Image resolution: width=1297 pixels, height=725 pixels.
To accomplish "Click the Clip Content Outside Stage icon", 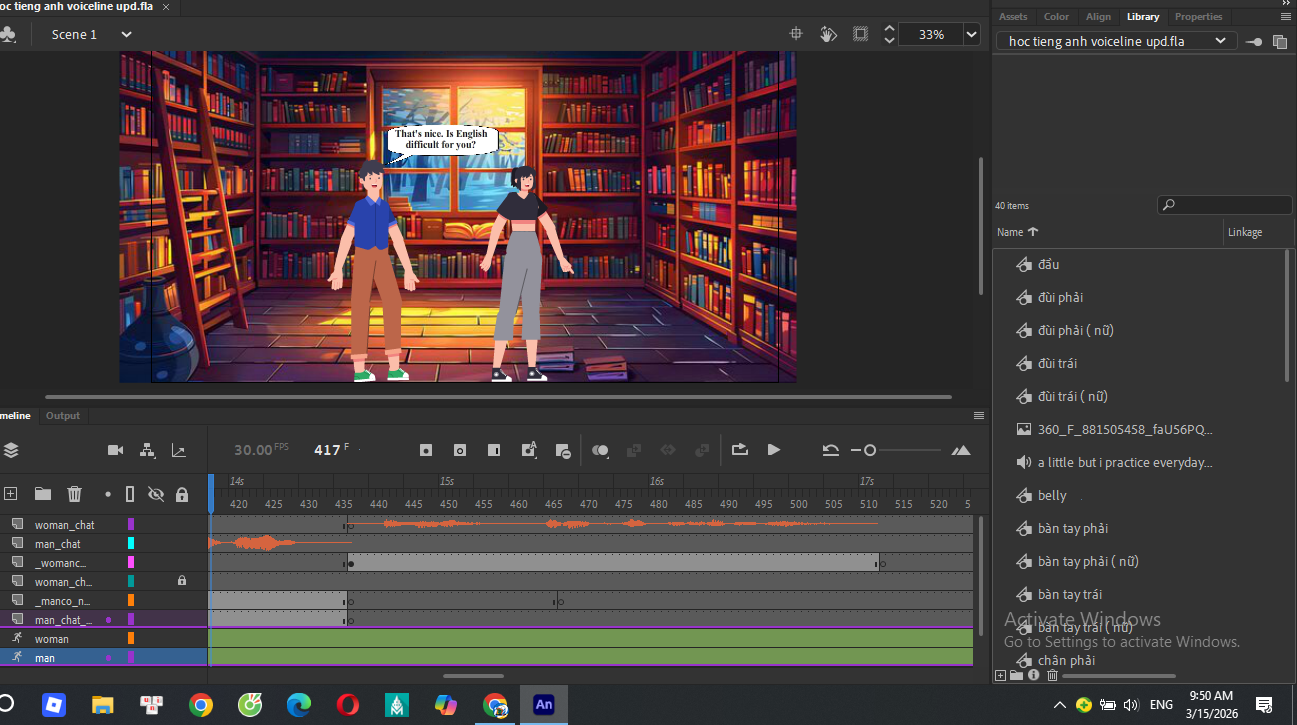I will pyautogui.click(x=860, y=34).
